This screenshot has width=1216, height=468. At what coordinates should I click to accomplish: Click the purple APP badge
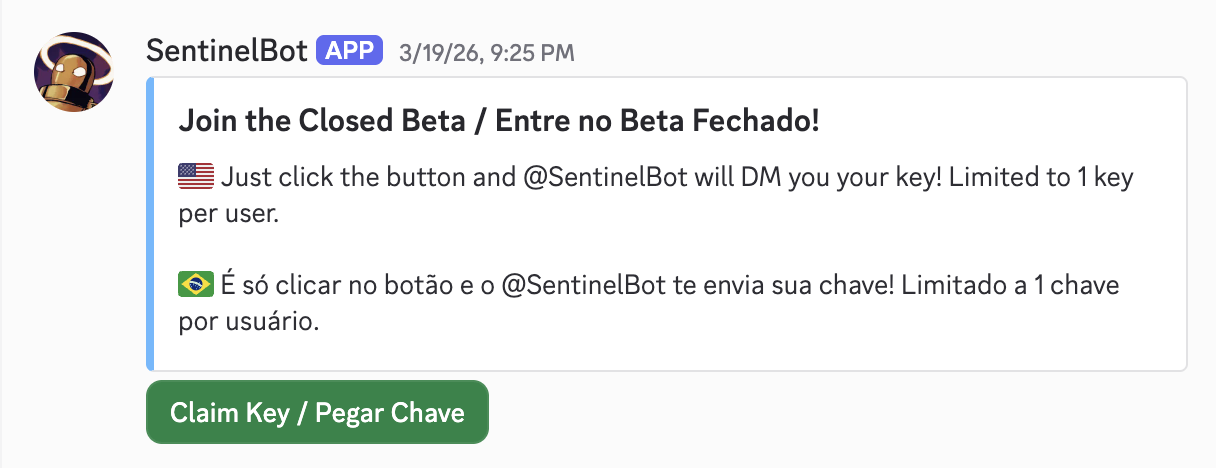350,51
